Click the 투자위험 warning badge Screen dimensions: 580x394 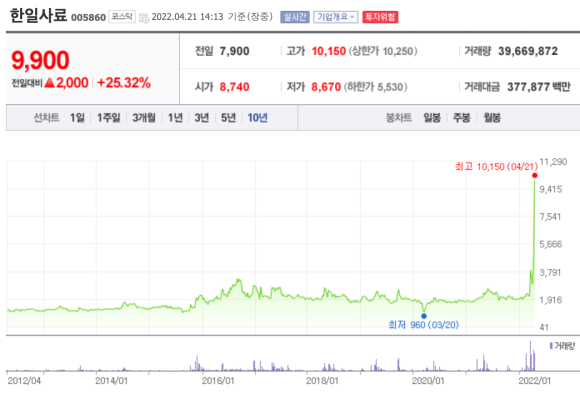[380, 17]
